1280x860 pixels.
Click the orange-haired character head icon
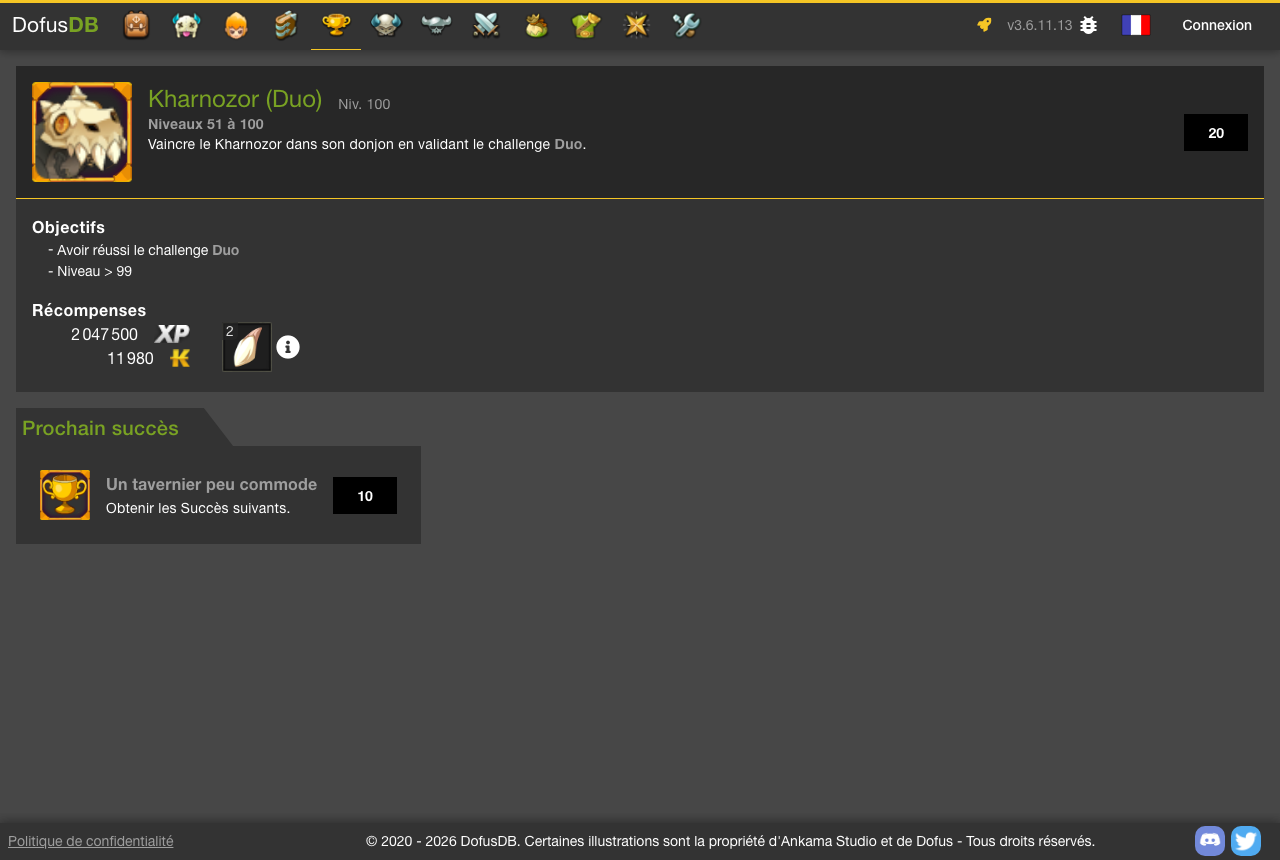(x=236, y=25)
